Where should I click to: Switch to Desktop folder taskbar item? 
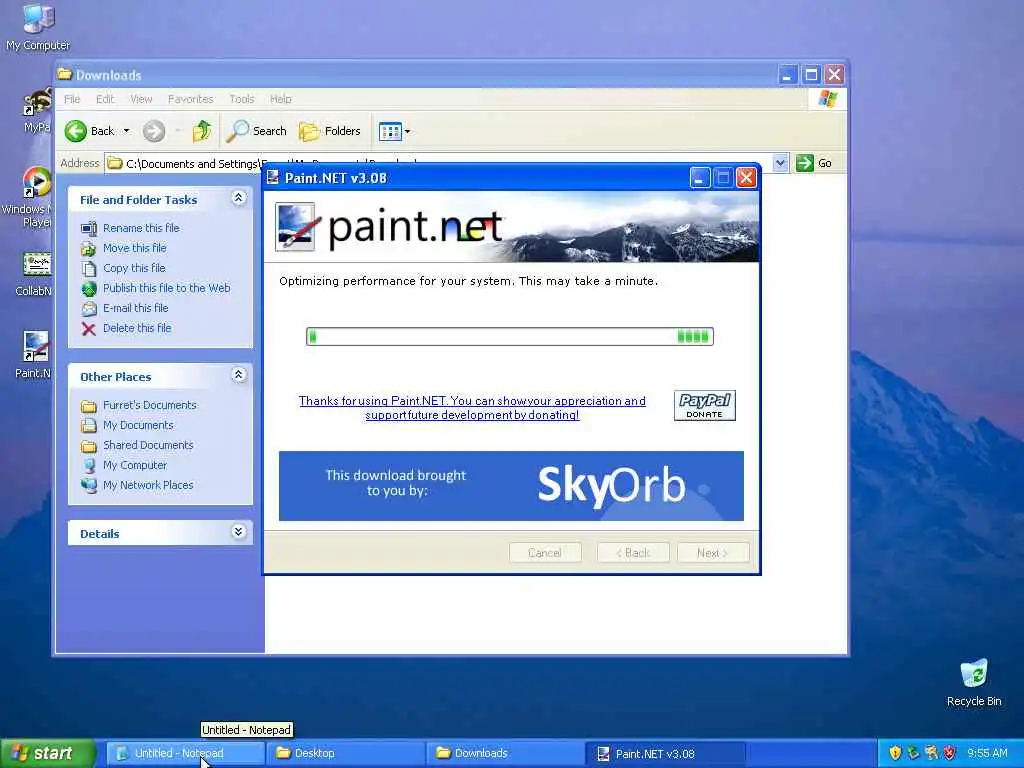pyautogui.click(x=345, y=754)
